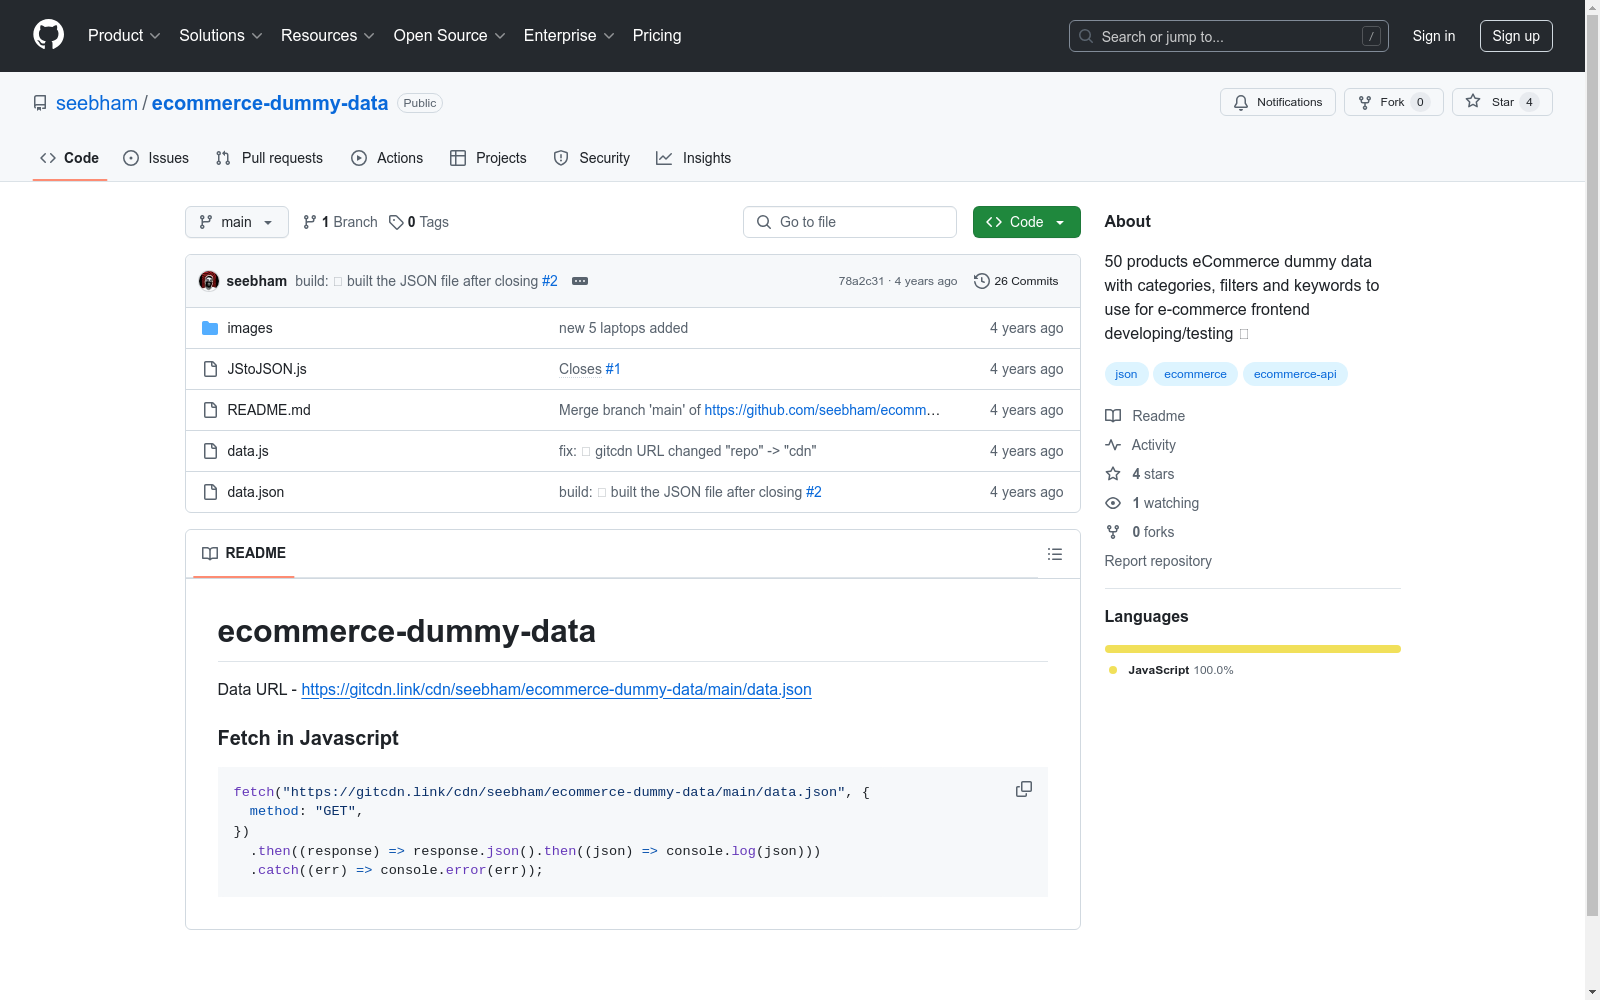Switch to the Pull requests tab
The image size is (1600, 1000).
coord(269,158)
